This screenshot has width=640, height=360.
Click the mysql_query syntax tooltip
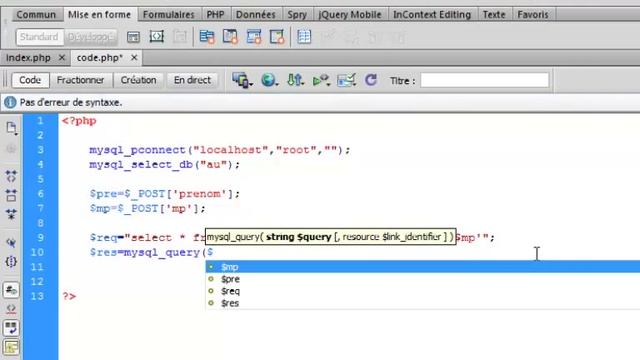point(330,237)
